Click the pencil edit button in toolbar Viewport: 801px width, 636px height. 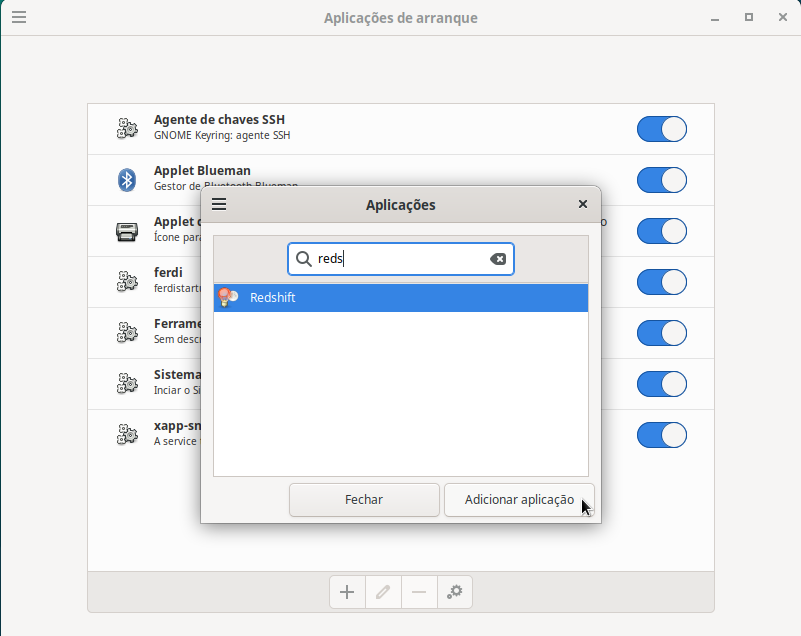tap(383, 592)
